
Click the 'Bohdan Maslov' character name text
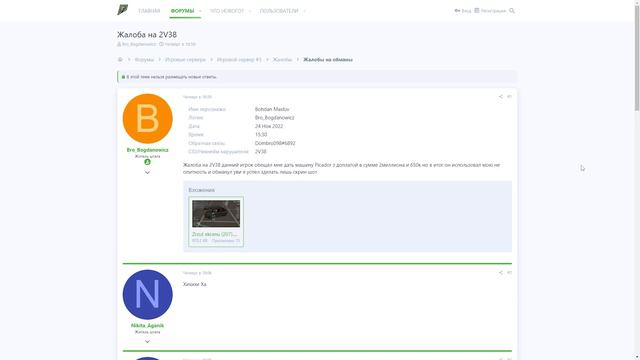coord(272,109)
